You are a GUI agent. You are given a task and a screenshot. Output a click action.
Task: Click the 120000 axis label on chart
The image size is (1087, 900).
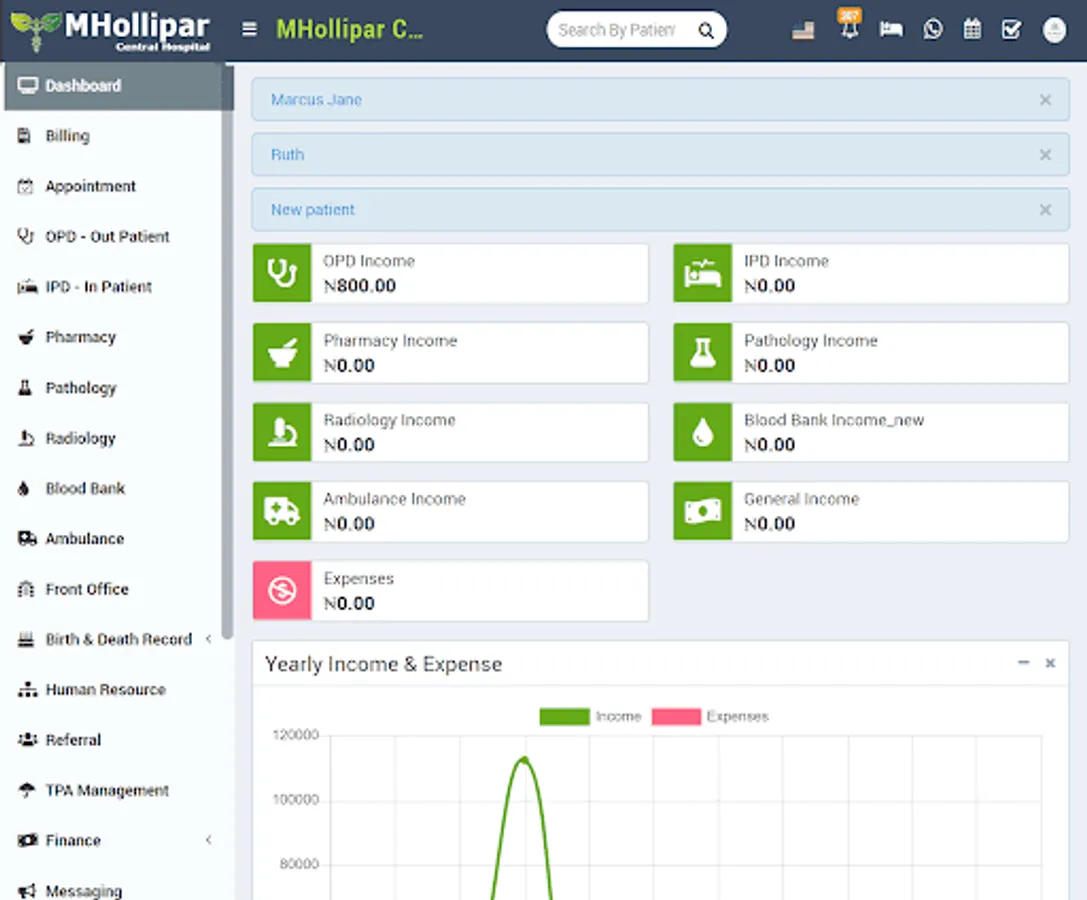coord(295,734)
